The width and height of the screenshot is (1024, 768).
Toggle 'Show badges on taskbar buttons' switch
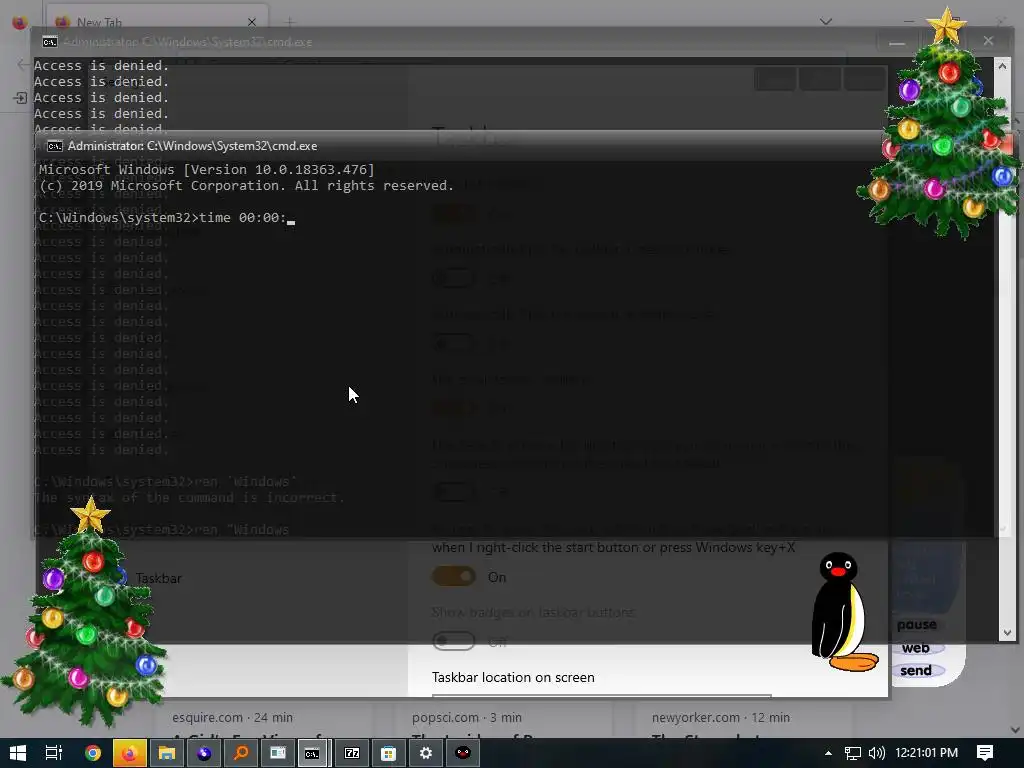click(454, 641)
